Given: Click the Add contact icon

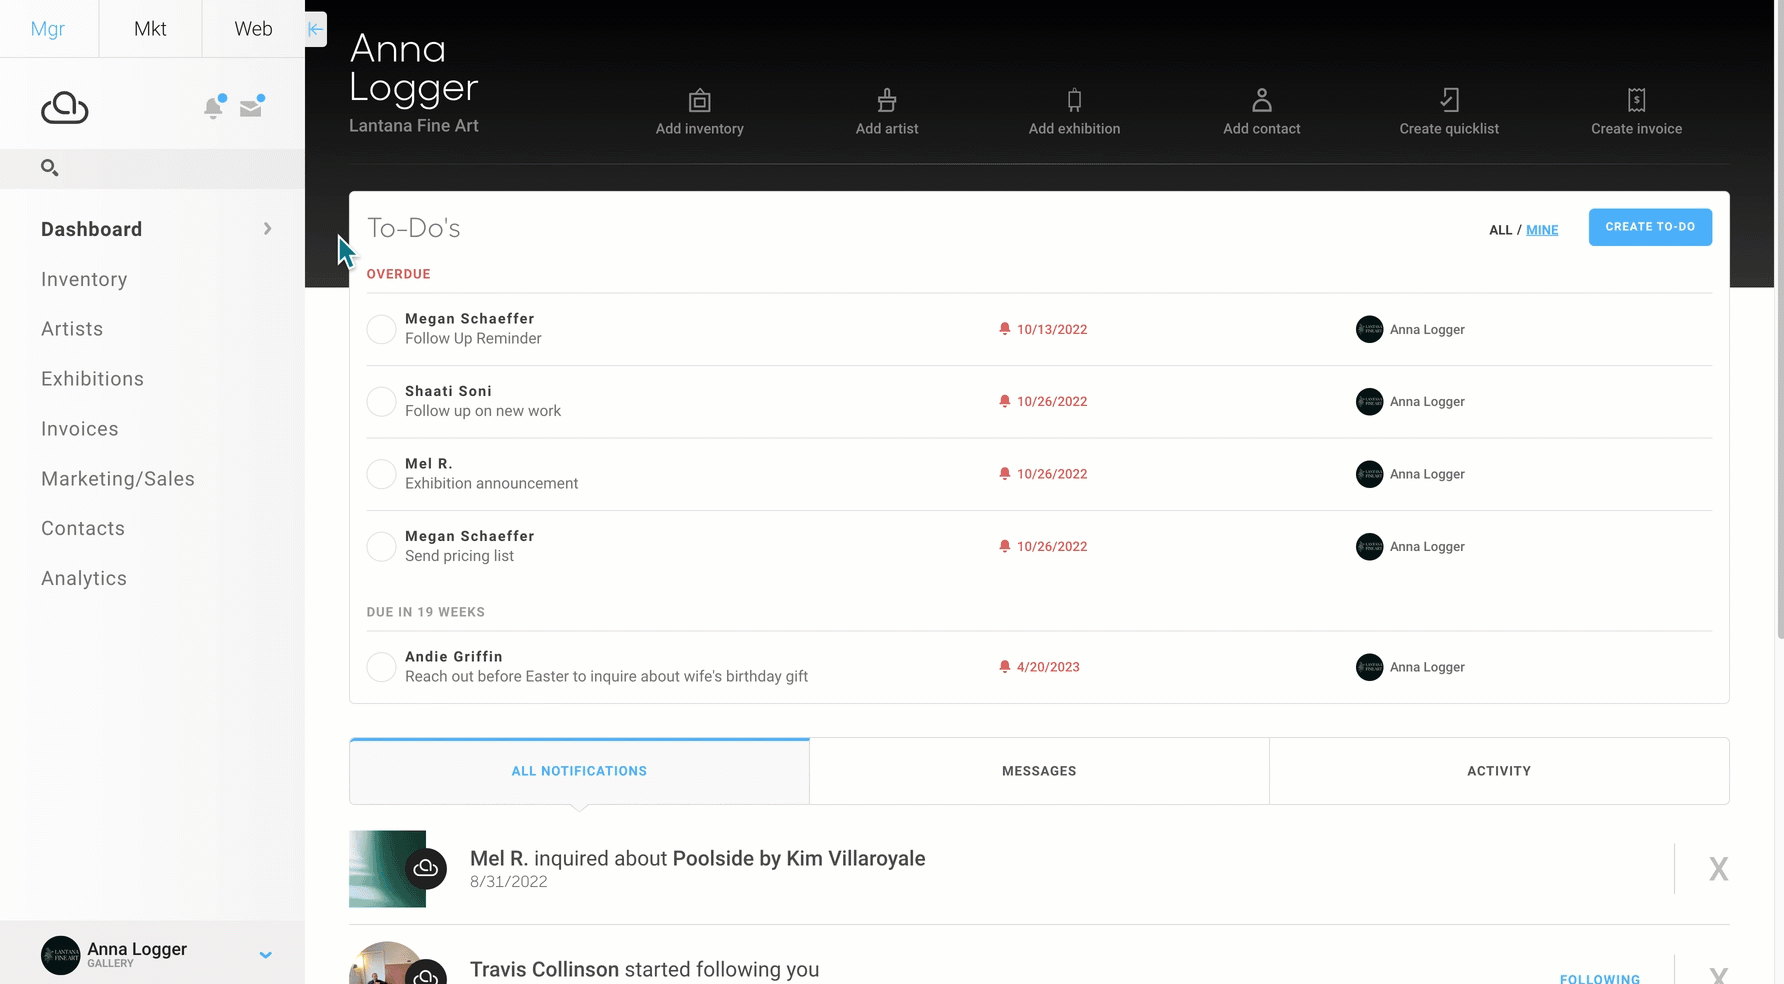Looking at the screenshot, I should tap(1262, 100).
